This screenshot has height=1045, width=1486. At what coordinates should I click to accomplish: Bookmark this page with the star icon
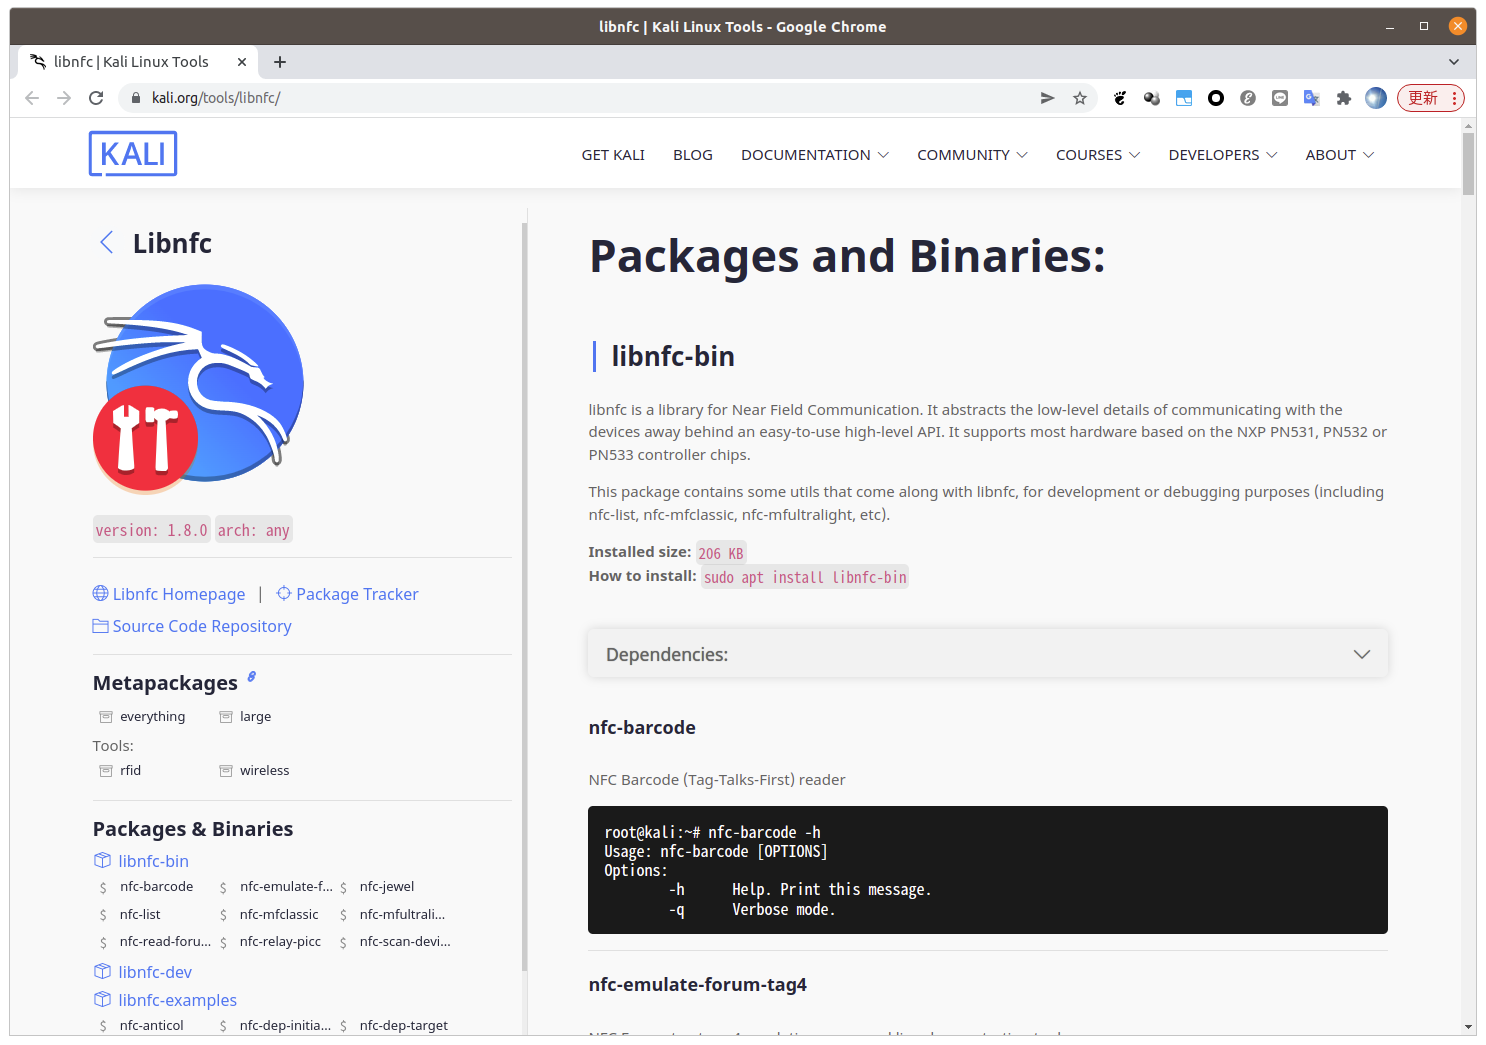click(1080, 98)
